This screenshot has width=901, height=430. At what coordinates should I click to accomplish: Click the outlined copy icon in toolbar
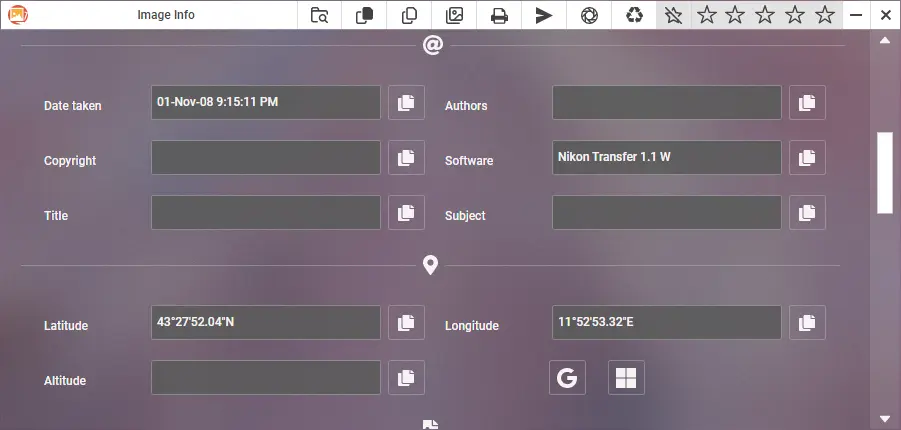coord(409,15)
